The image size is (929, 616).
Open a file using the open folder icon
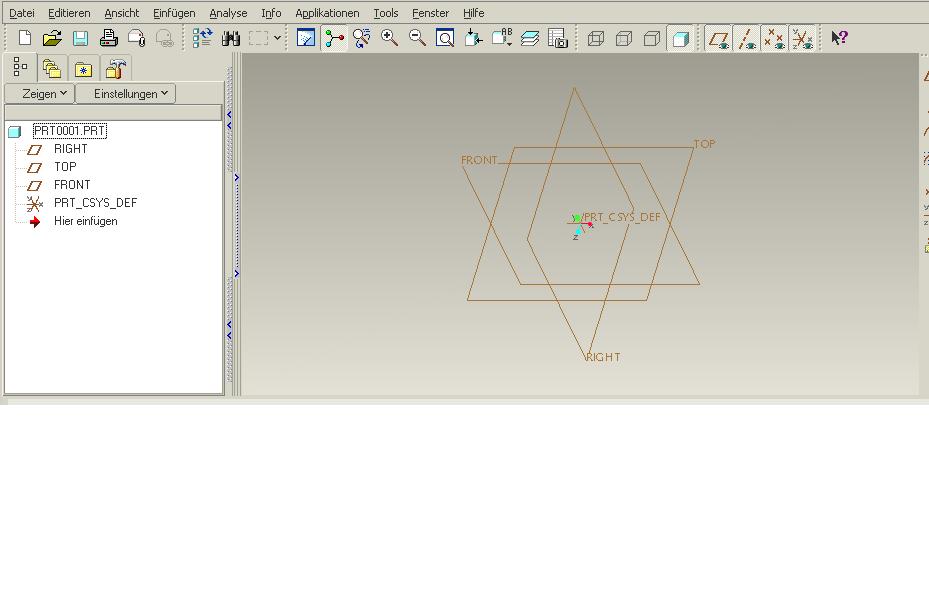[52, 38]
